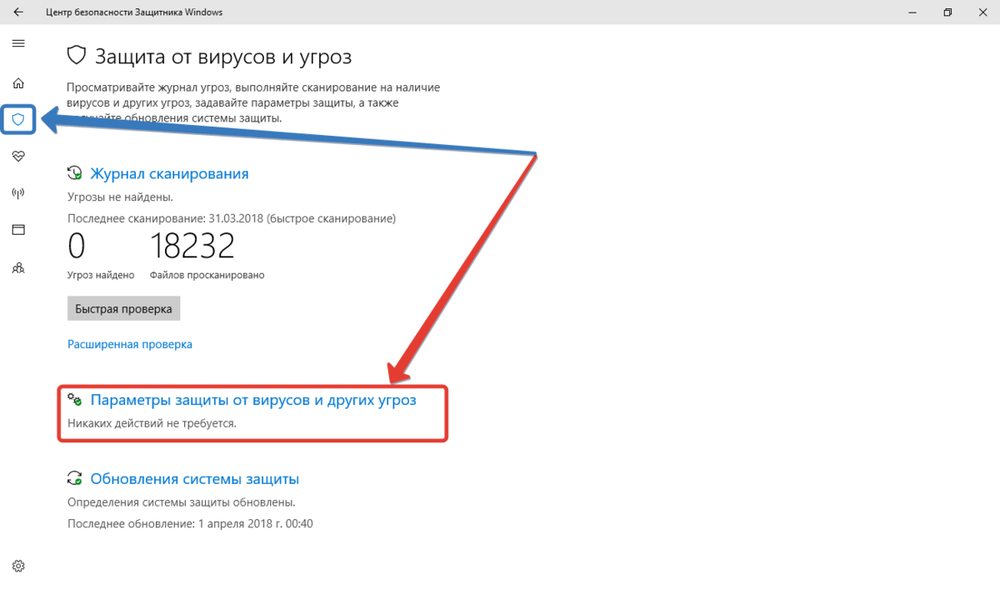Screen dimensions: 1000x589
Task: Open family options sidebar icon
Action: pyautogui.click(x=18, y=268)
